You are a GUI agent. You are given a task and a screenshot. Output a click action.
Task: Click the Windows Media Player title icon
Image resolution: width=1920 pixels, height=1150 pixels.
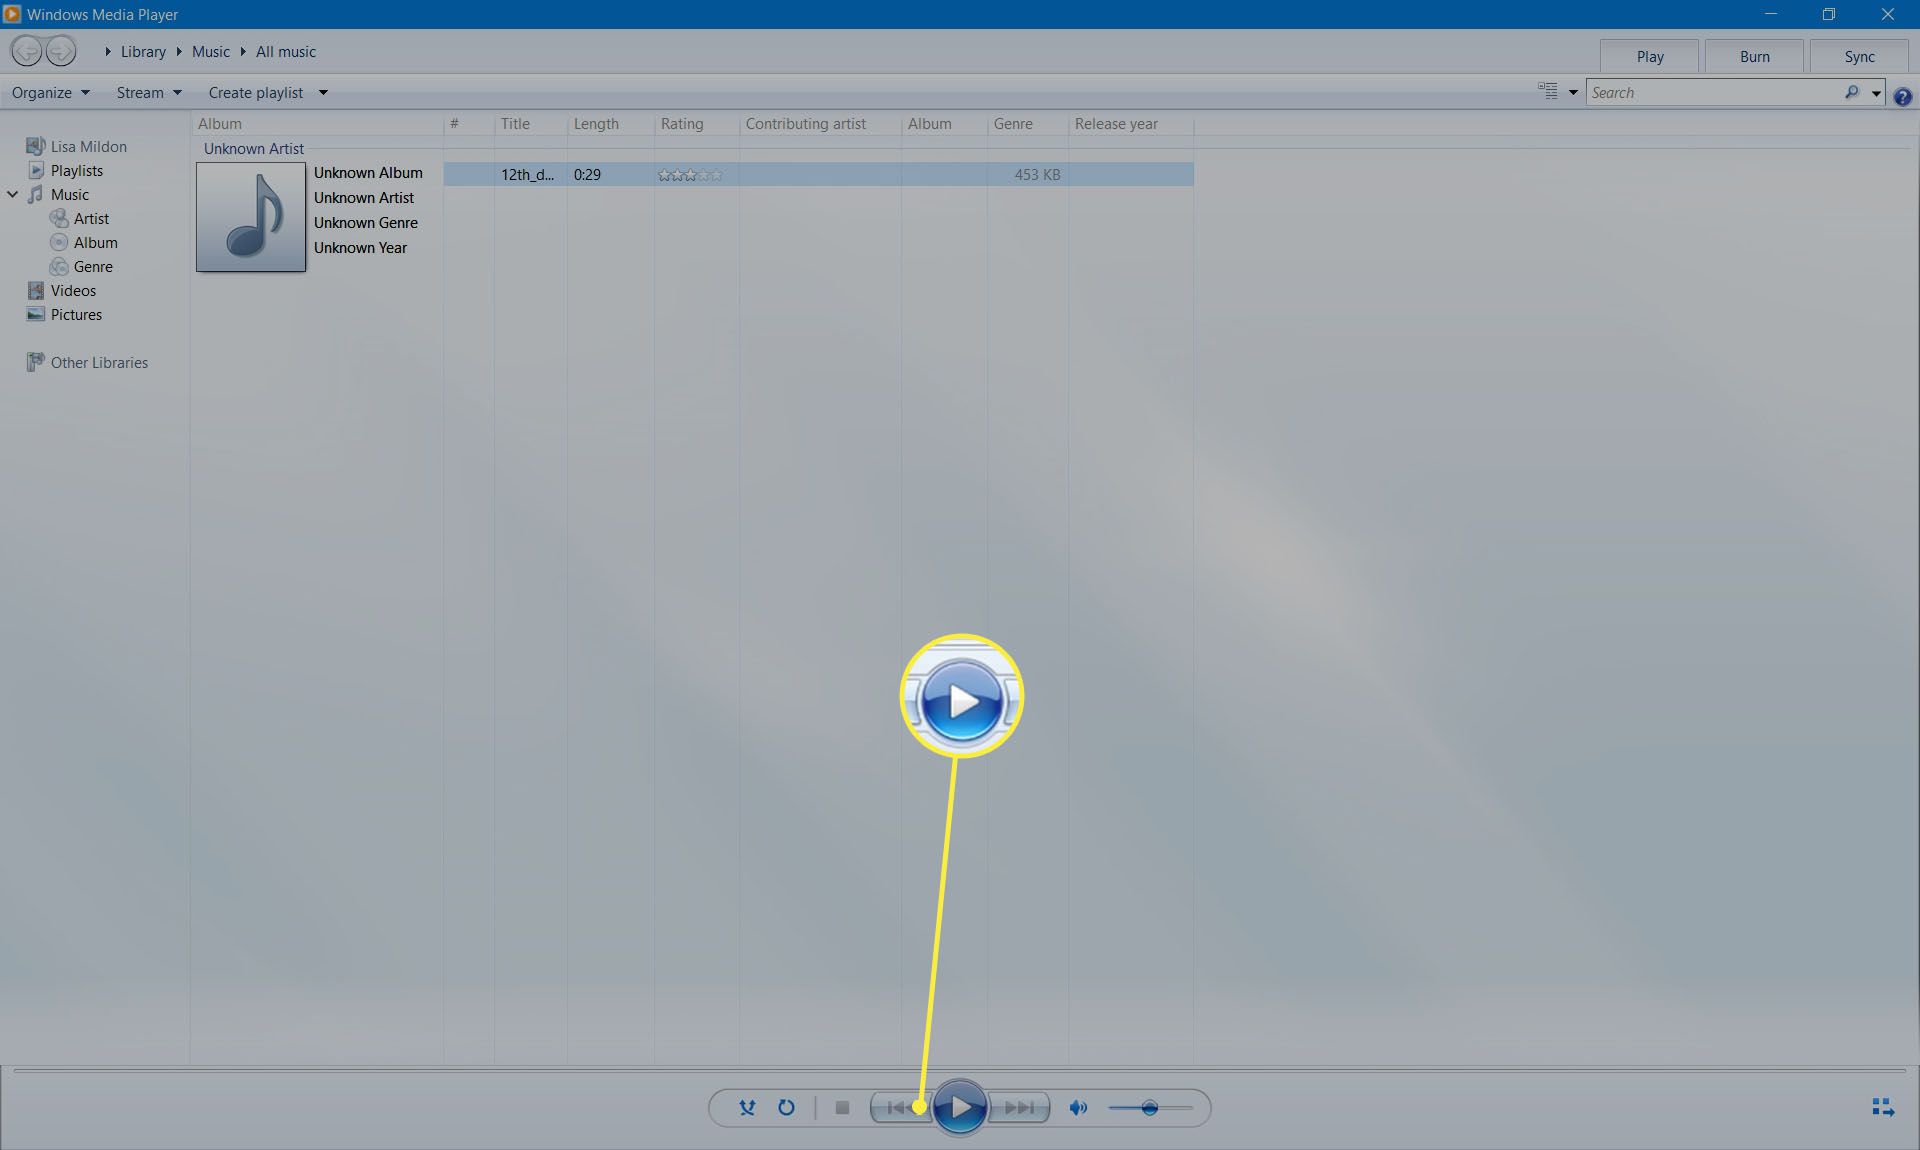(x=12, y=14)
